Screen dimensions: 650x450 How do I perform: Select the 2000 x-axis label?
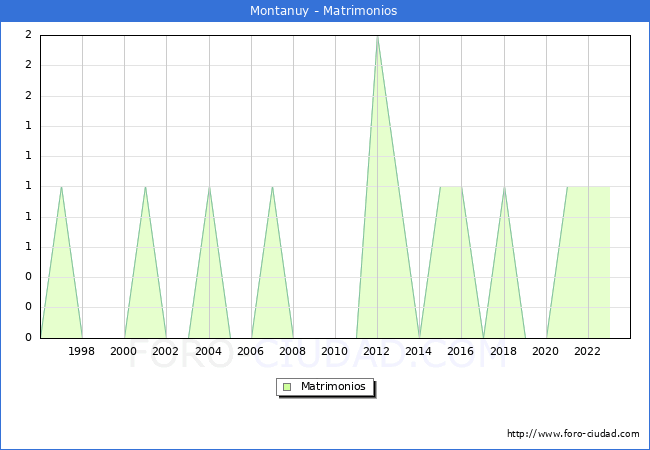click(x=124, y=351)
